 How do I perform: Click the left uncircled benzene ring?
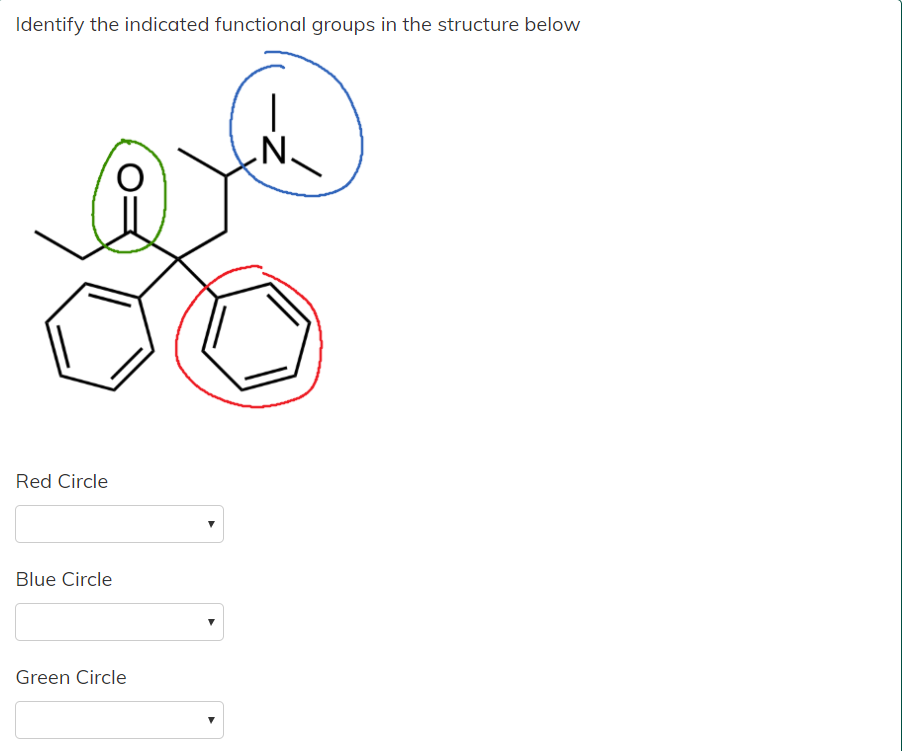[x=99, y=338]
